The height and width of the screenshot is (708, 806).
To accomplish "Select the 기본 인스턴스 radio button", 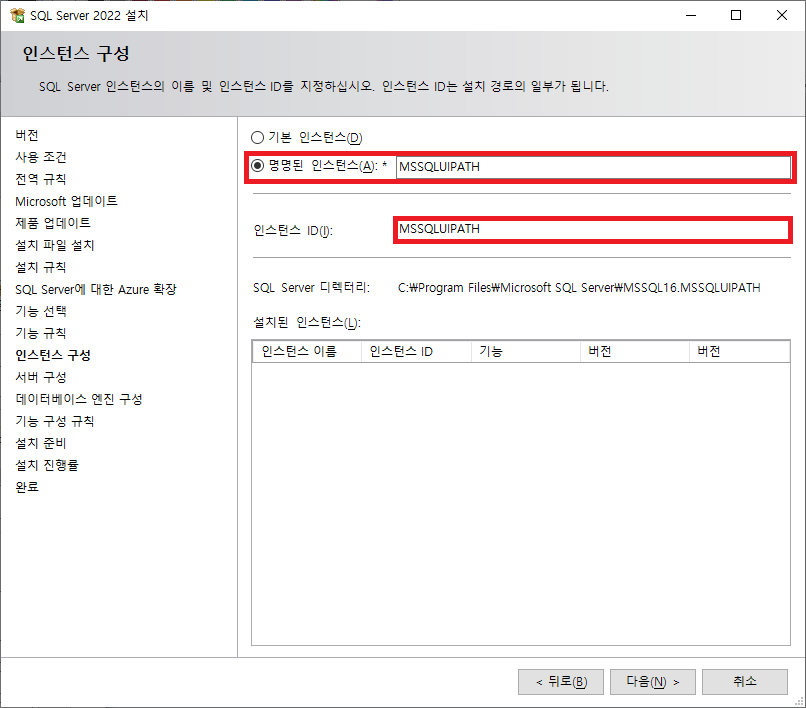I will click(x=257, y=137).
